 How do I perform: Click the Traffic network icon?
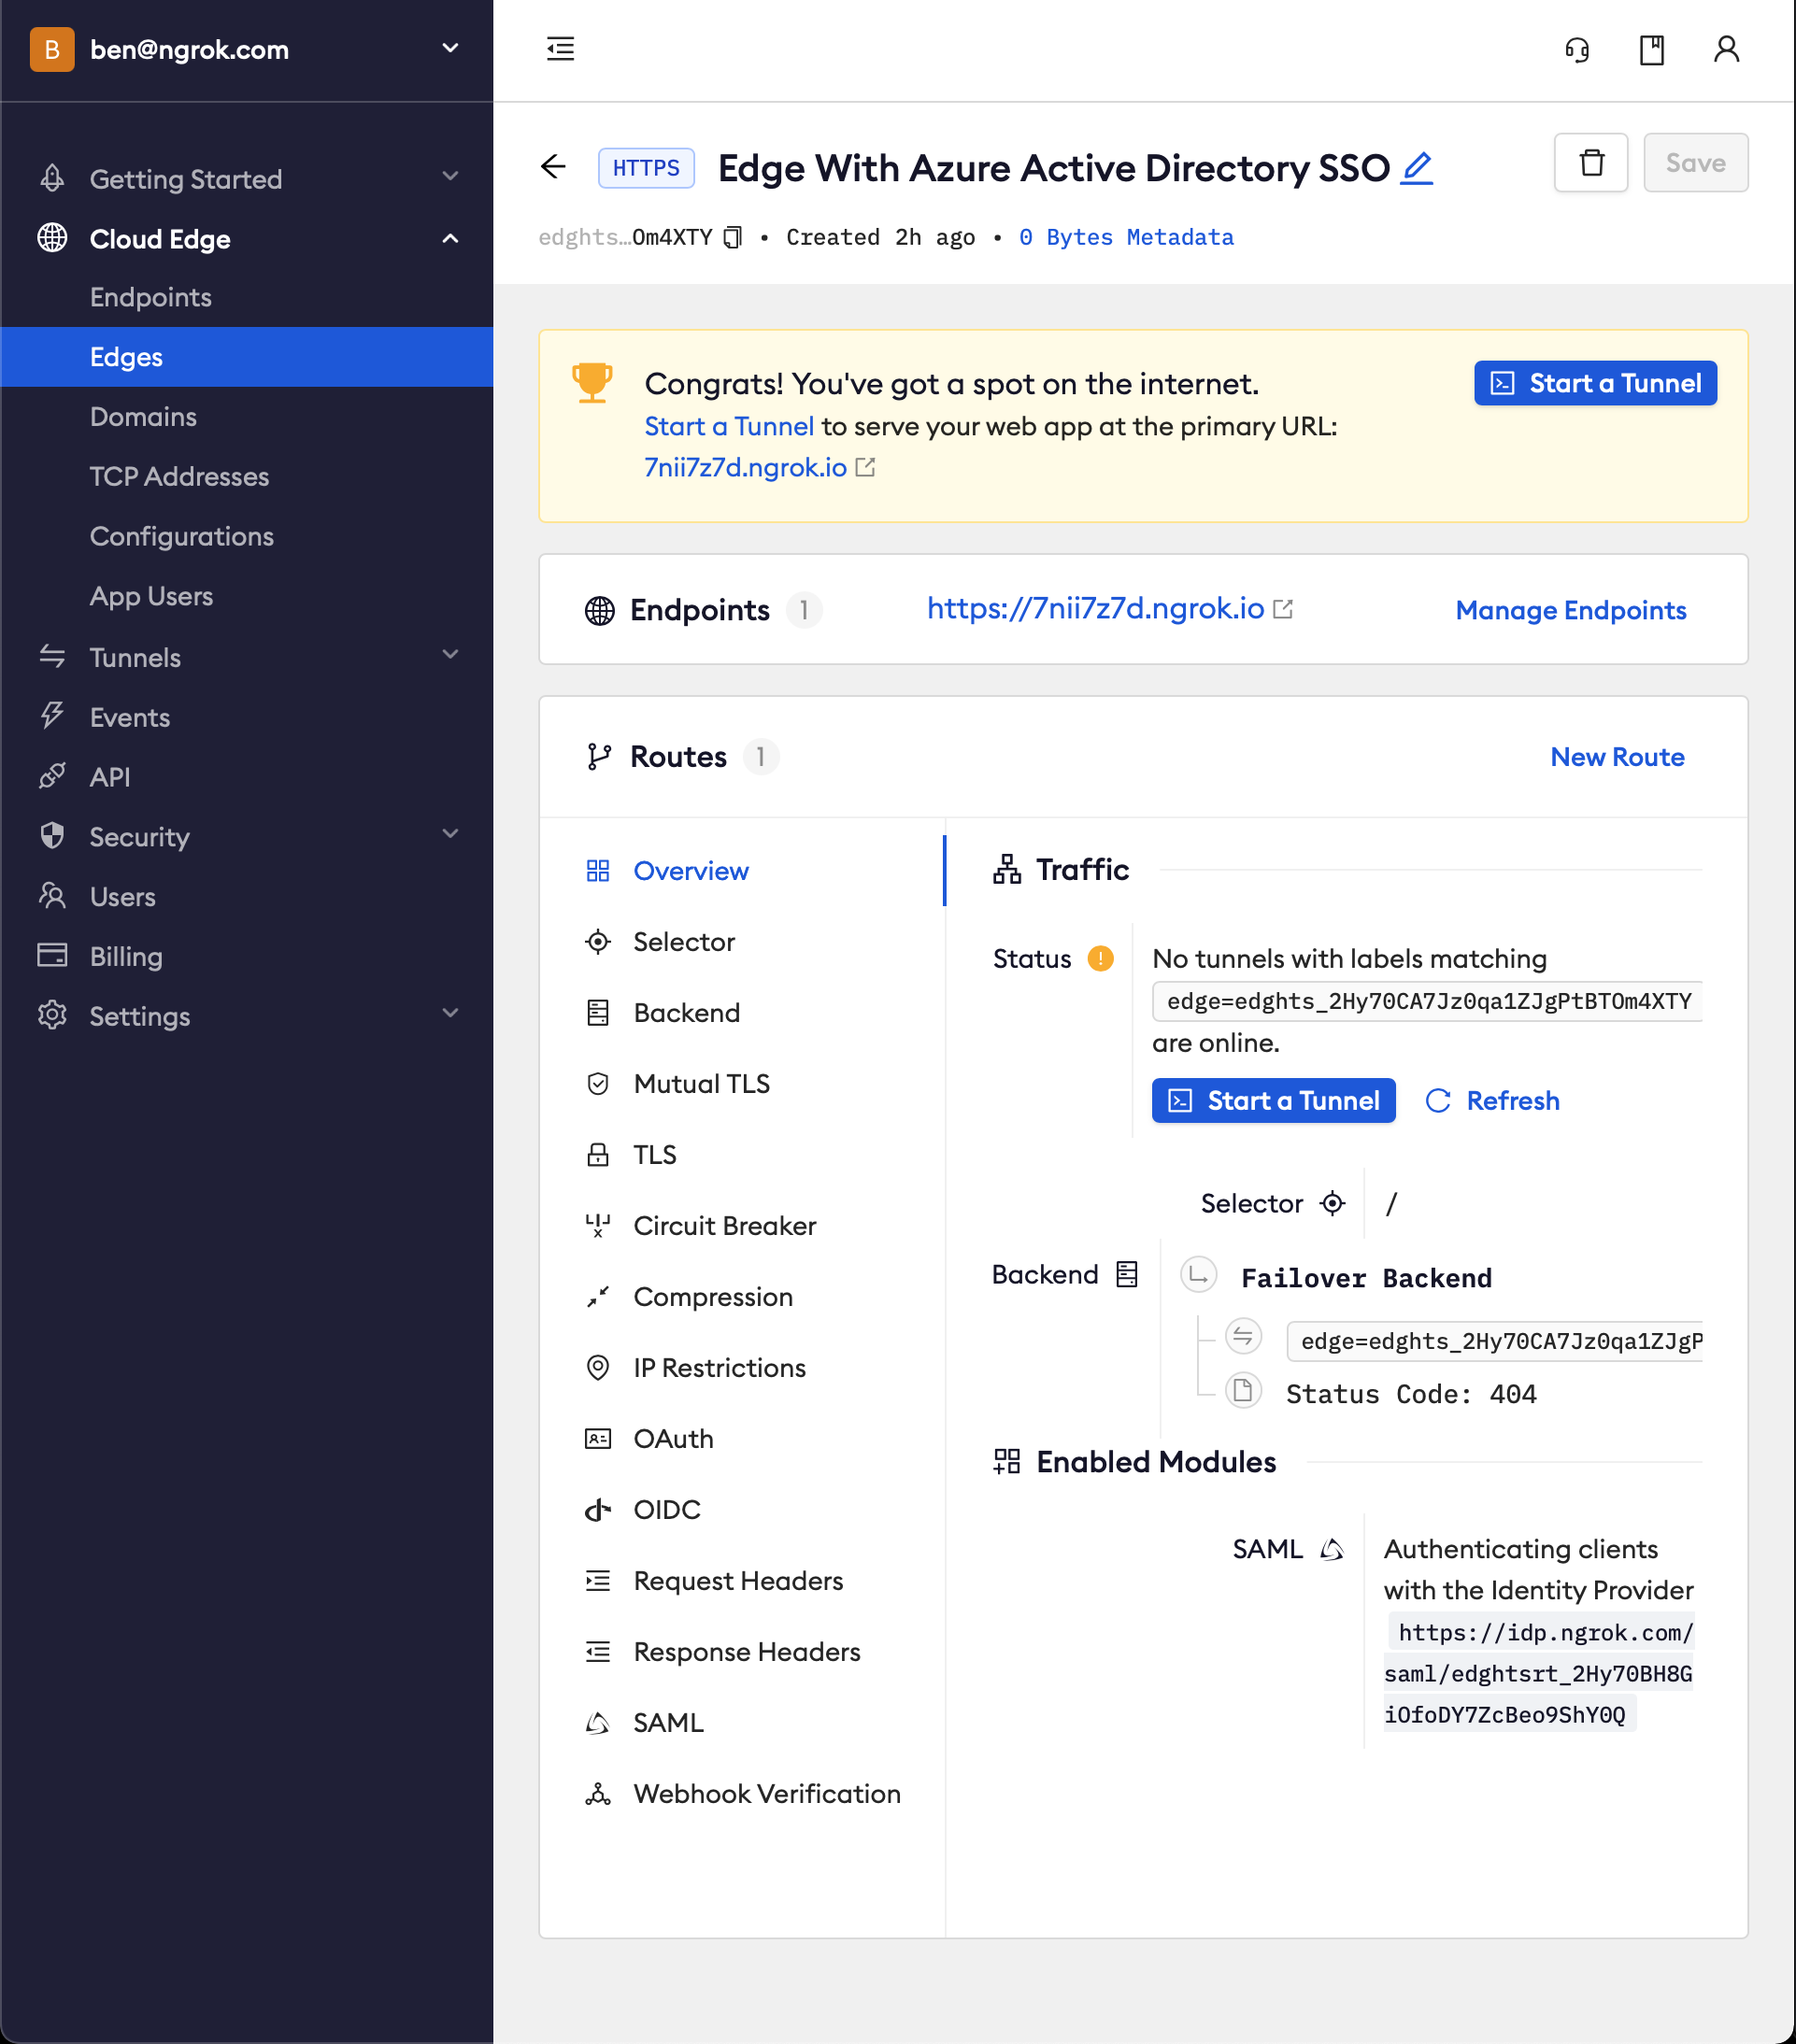click(x=1007, y=869)
